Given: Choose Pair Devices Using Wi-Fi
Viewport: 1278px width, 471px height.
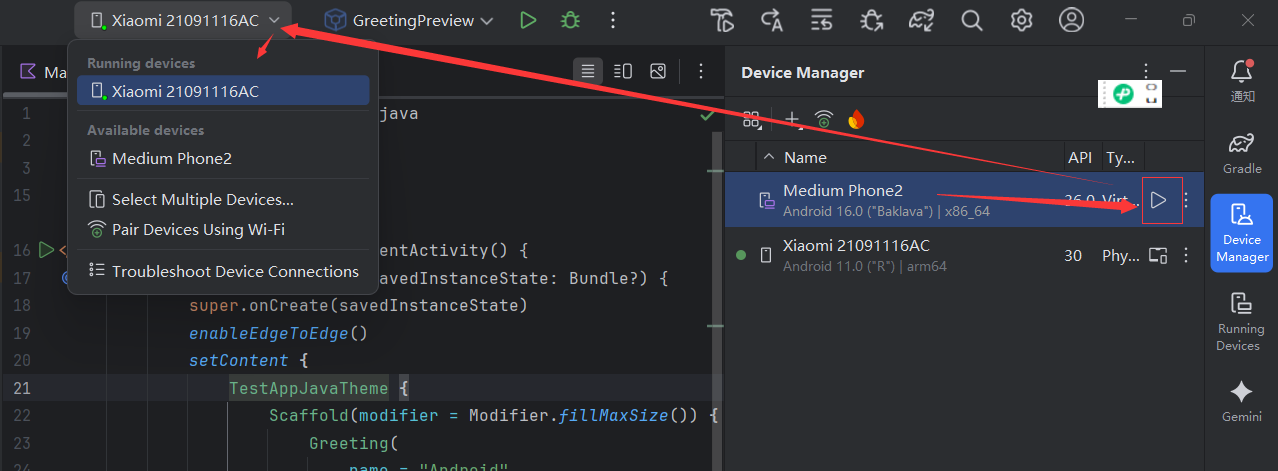Looking at the screenshot, I should [223, 229].
